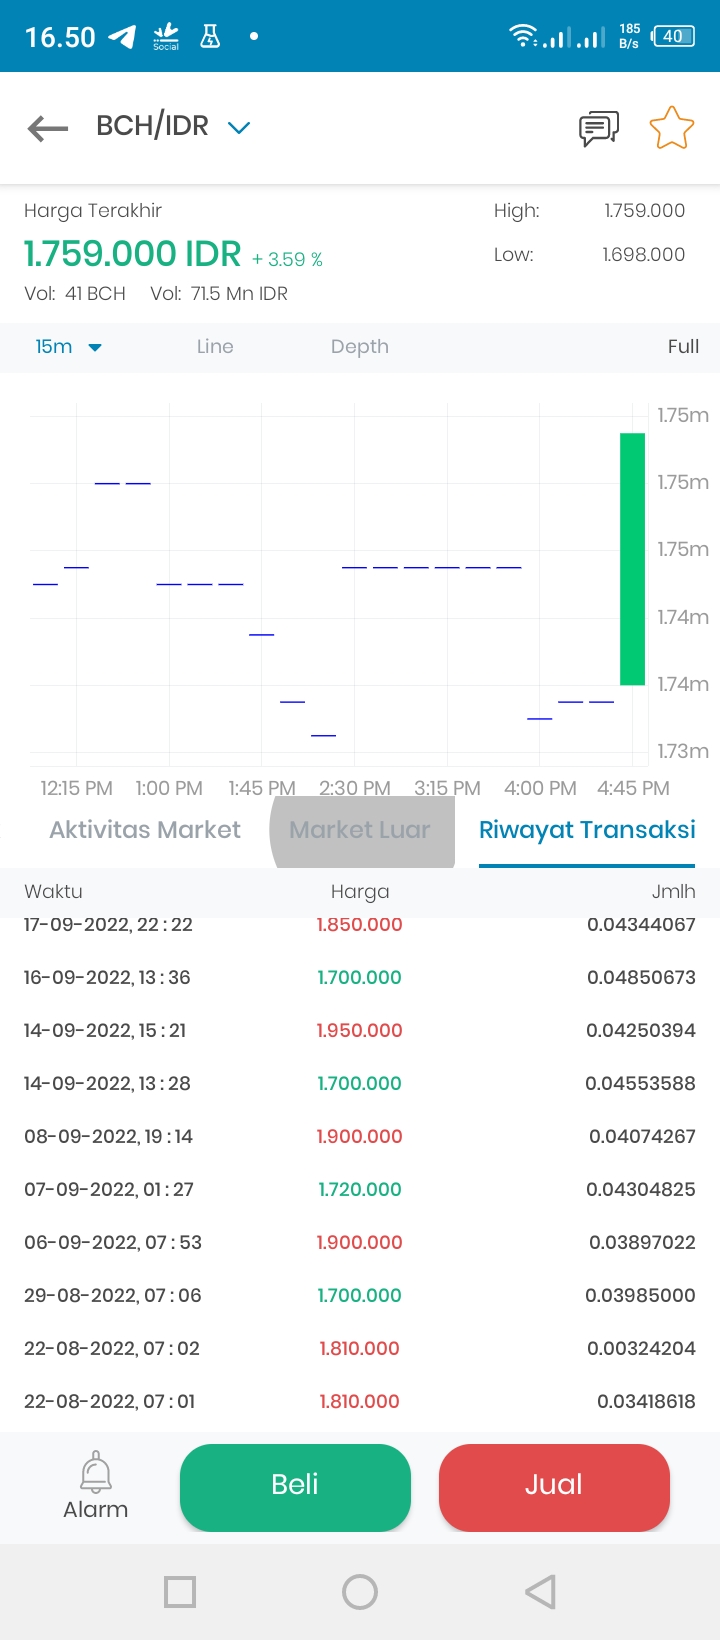
Task: Select the Market Luar tab
Action: 360,830
